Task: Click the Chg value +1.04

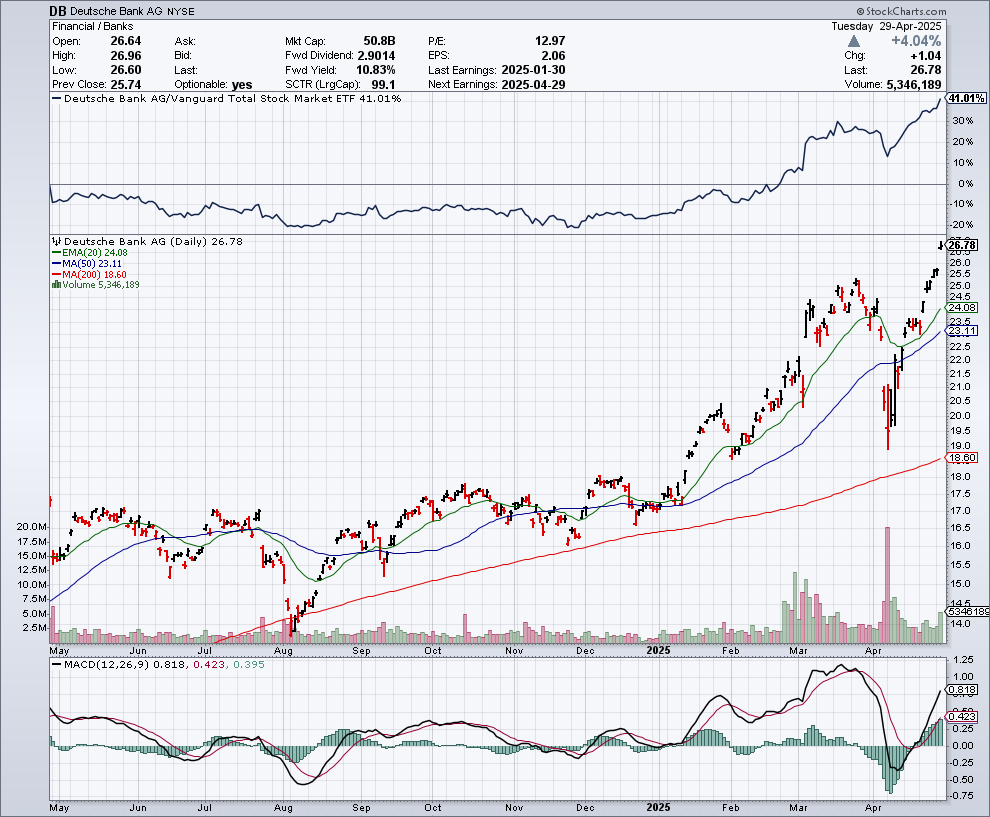Action: point(926,56)
